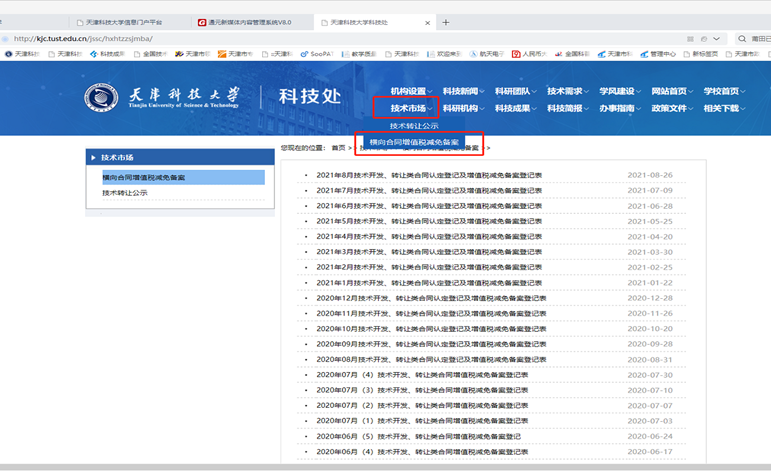Open the 相关下载 menu item
The image size is (771, 473).
coord(723,108)
